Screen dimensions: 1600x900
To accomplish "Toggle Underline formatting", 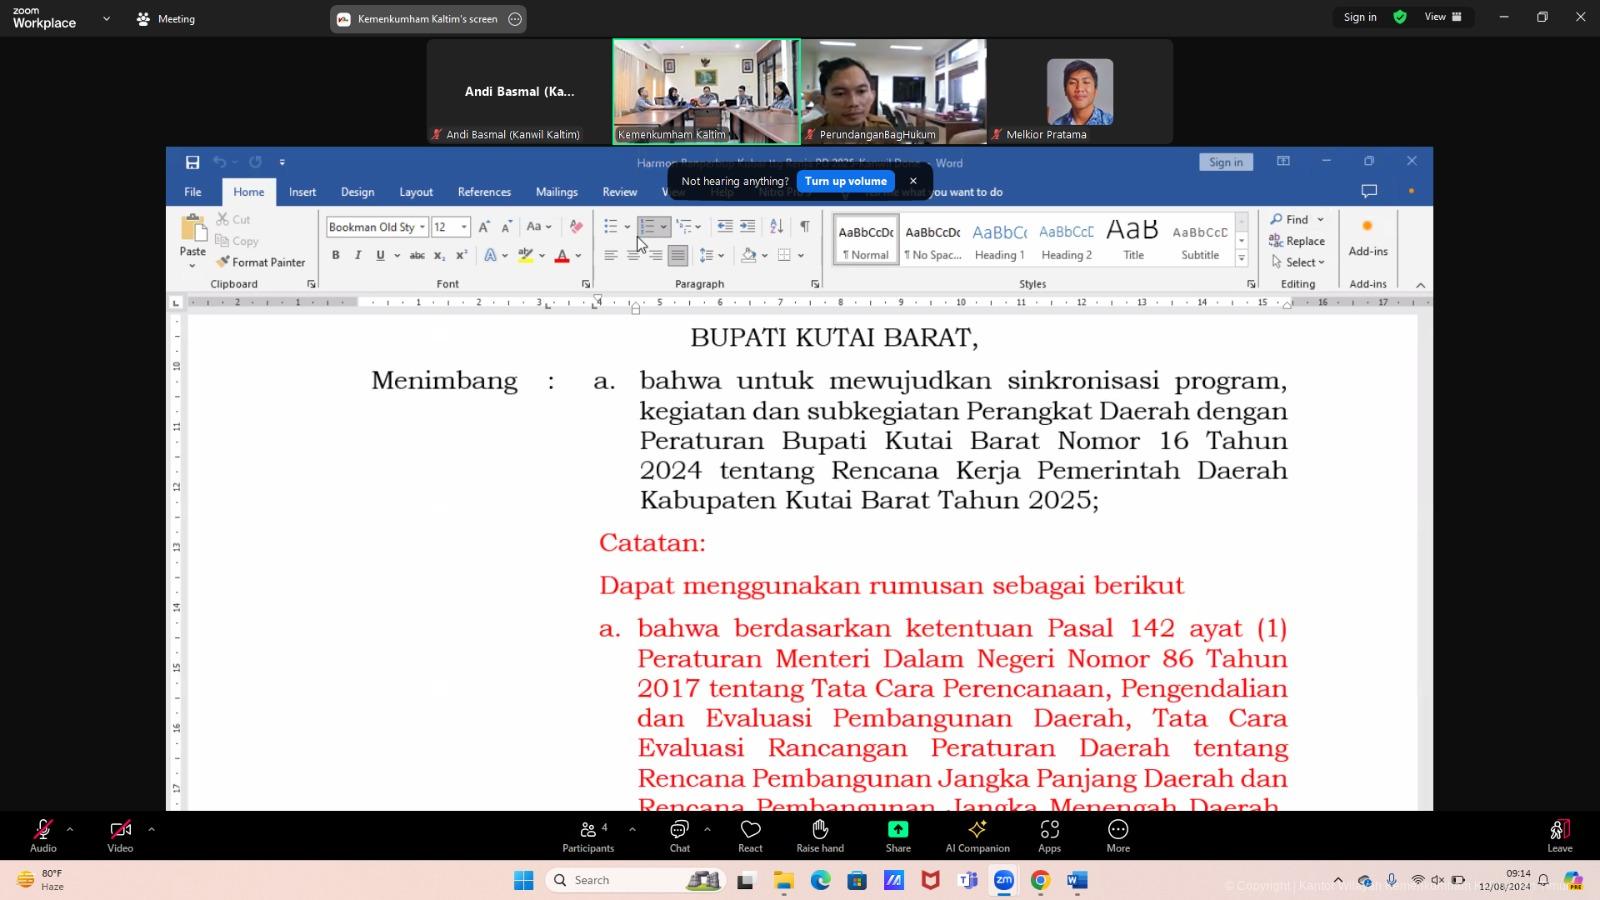I will tap(380, 256).
